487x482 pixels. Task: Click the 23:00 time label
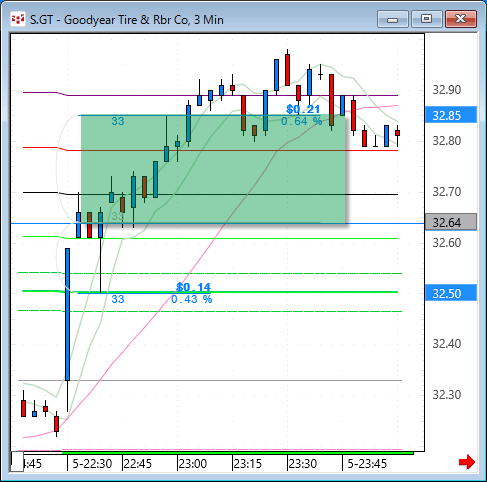pyautogui.click(x=193, y=464)
